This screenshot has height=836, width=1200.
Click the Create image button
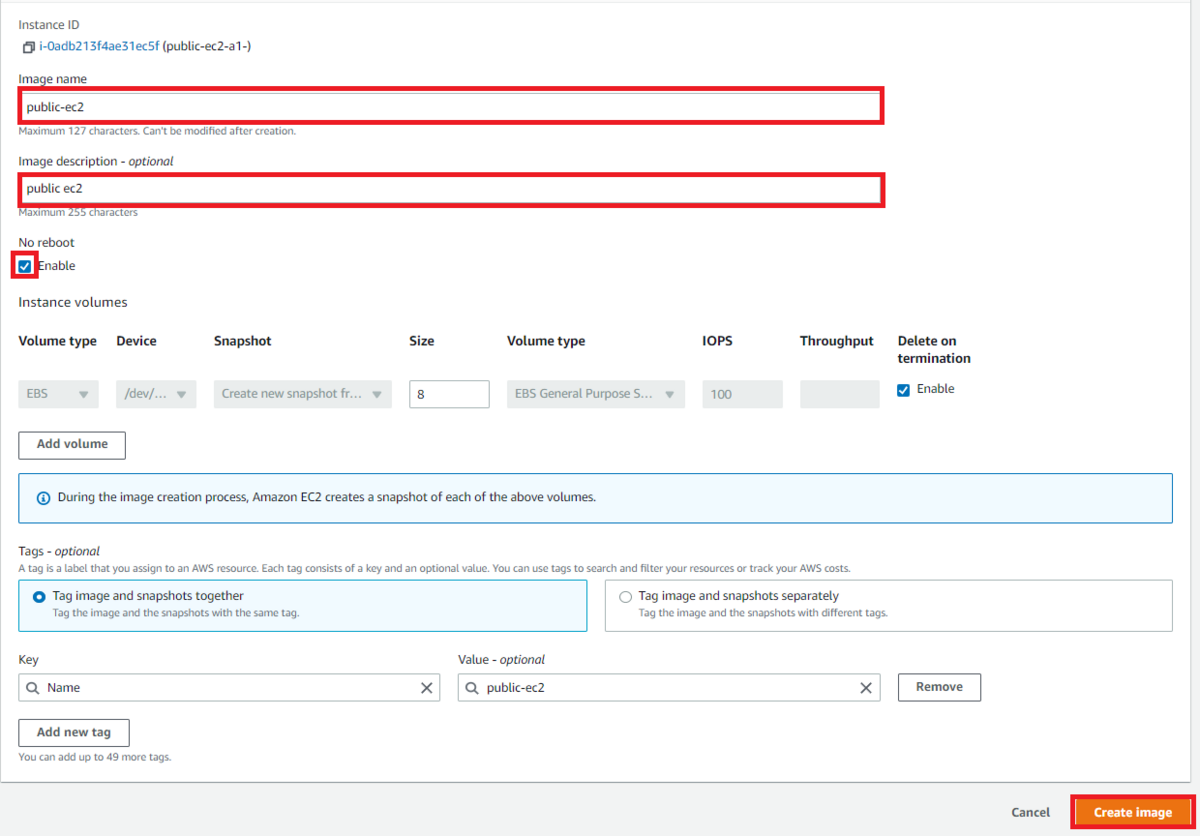[x=1133, y=812]
